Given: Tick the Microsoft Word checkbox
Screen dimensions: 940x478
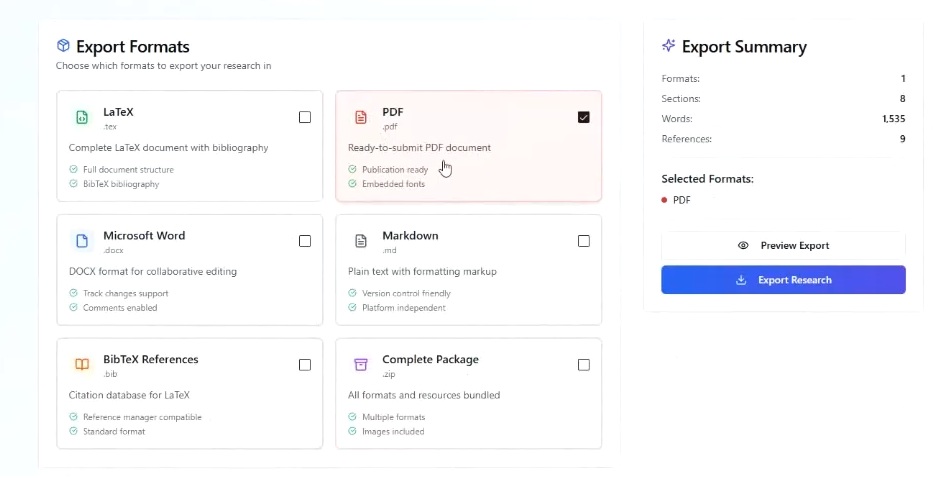Looking at the screenshot, I should pos(305,241).
